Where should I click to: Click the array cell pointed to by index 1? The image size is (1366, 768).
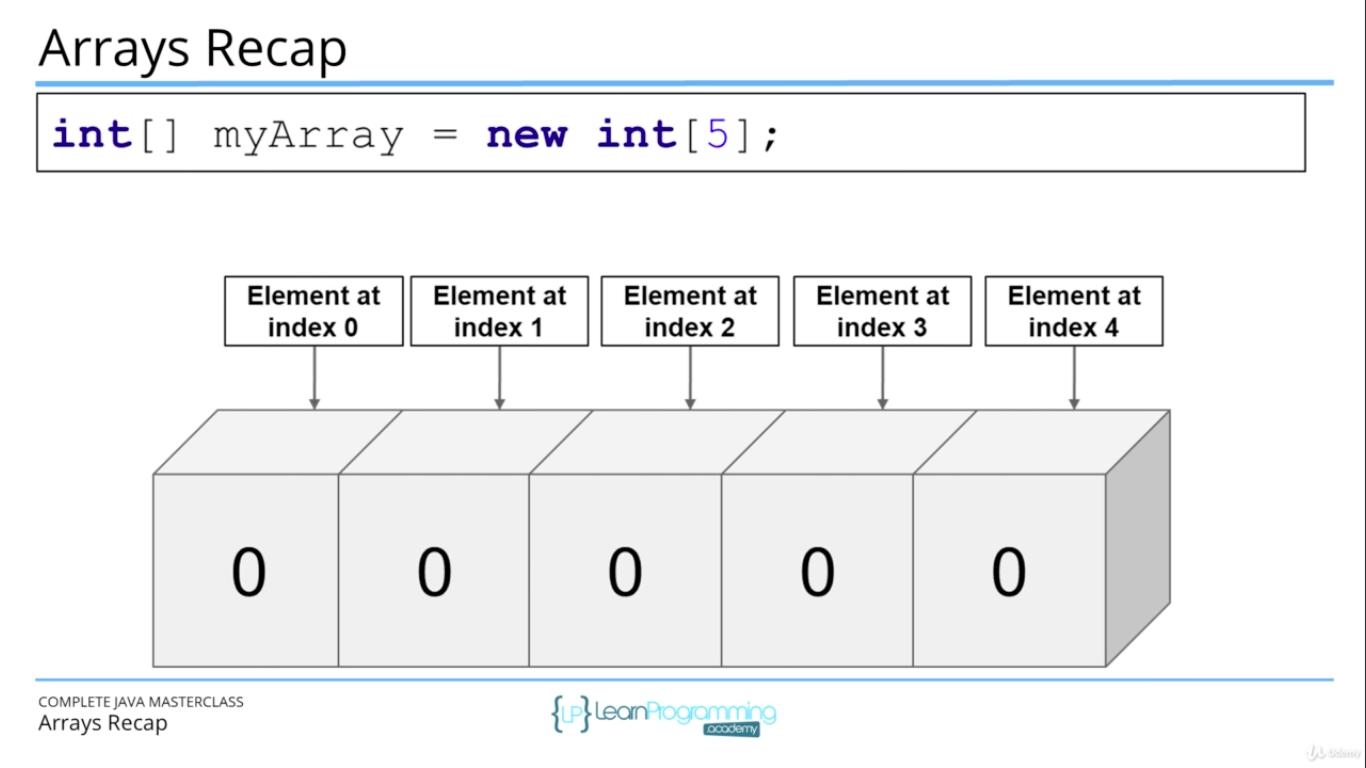pyautogui.click(x=434, y=570)
